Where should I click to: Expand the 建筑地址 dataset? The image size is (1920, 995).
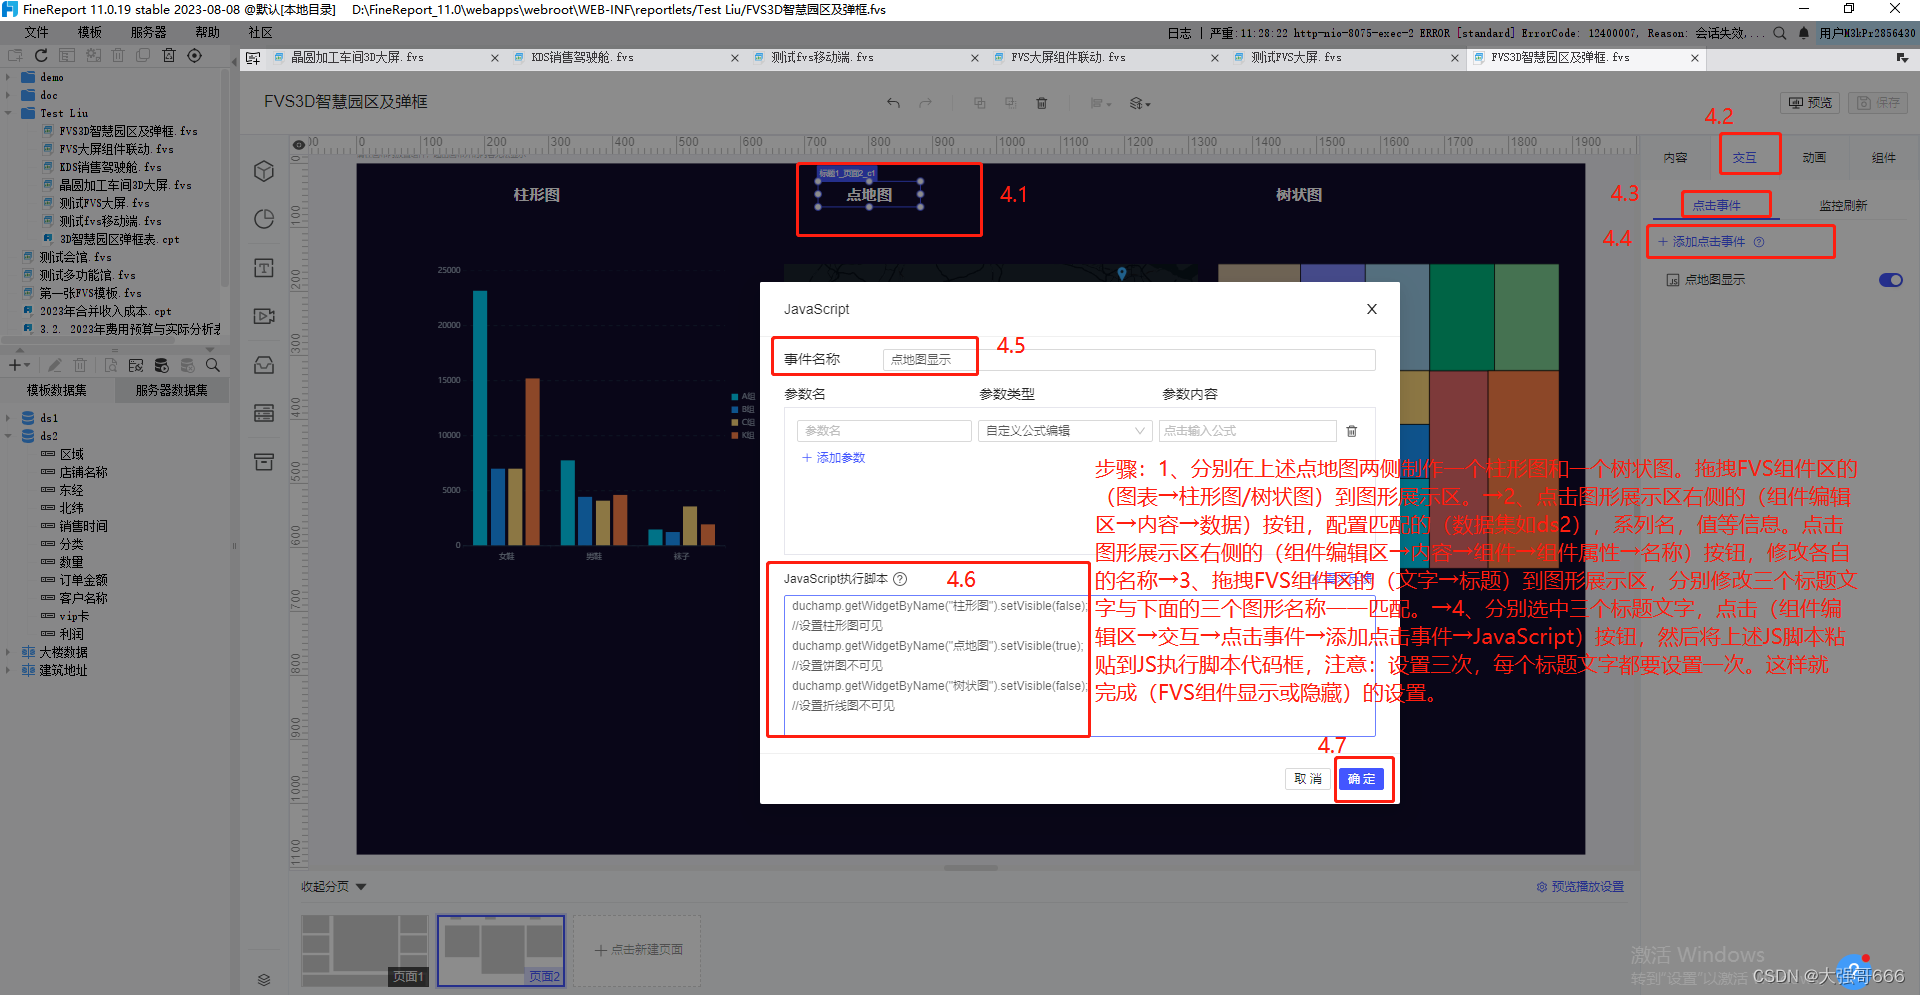[8, 670]
